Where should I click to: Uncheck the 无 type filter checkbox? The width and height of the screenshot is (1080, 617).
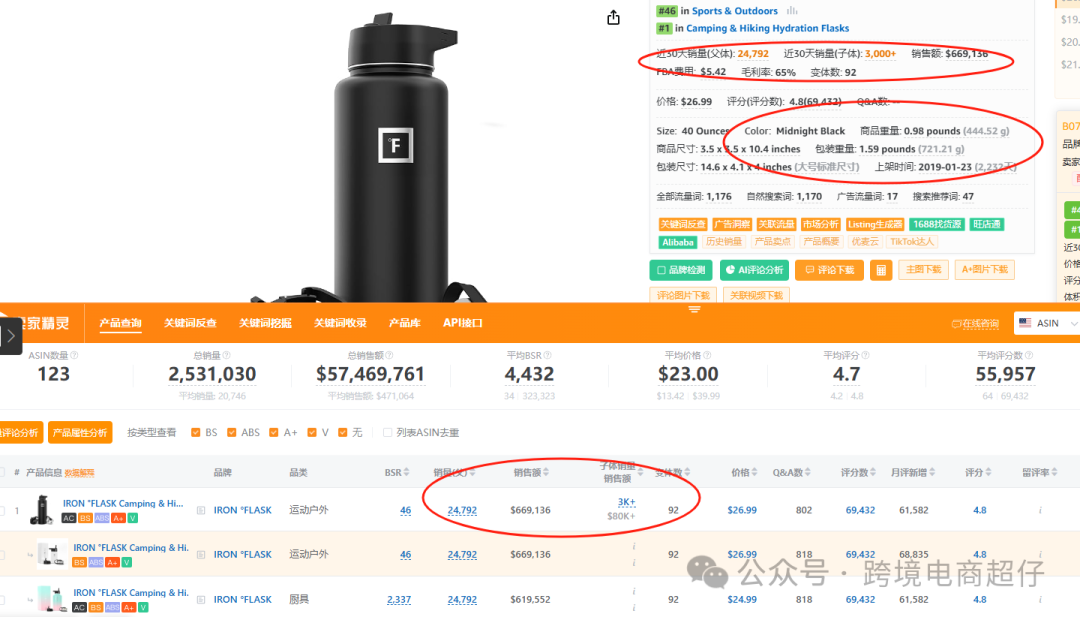[342, 432]
